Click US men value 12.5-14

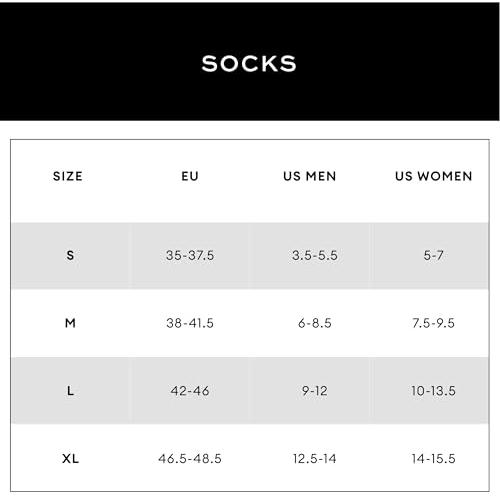click(315, 458)
